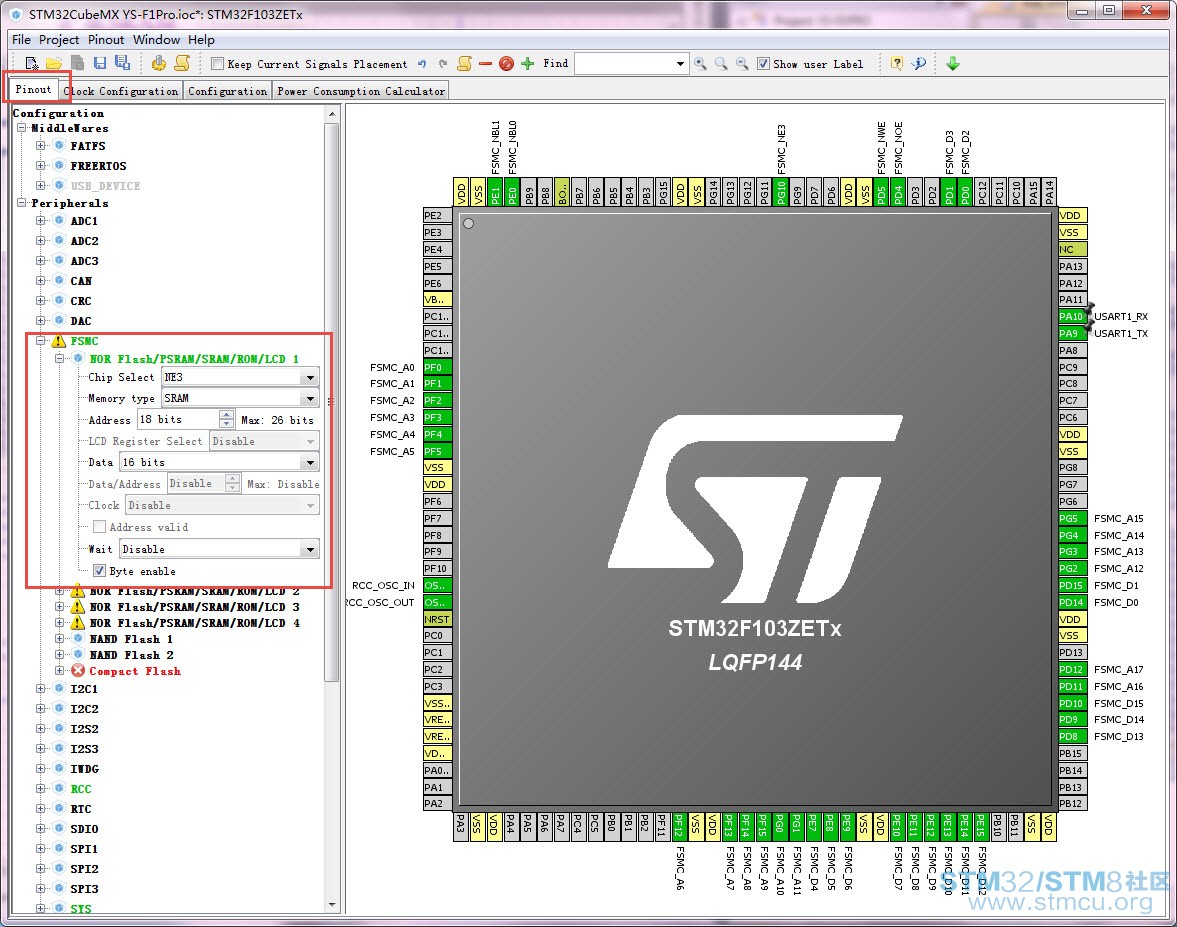Open the Pinout menu

(x=106, y=40)
